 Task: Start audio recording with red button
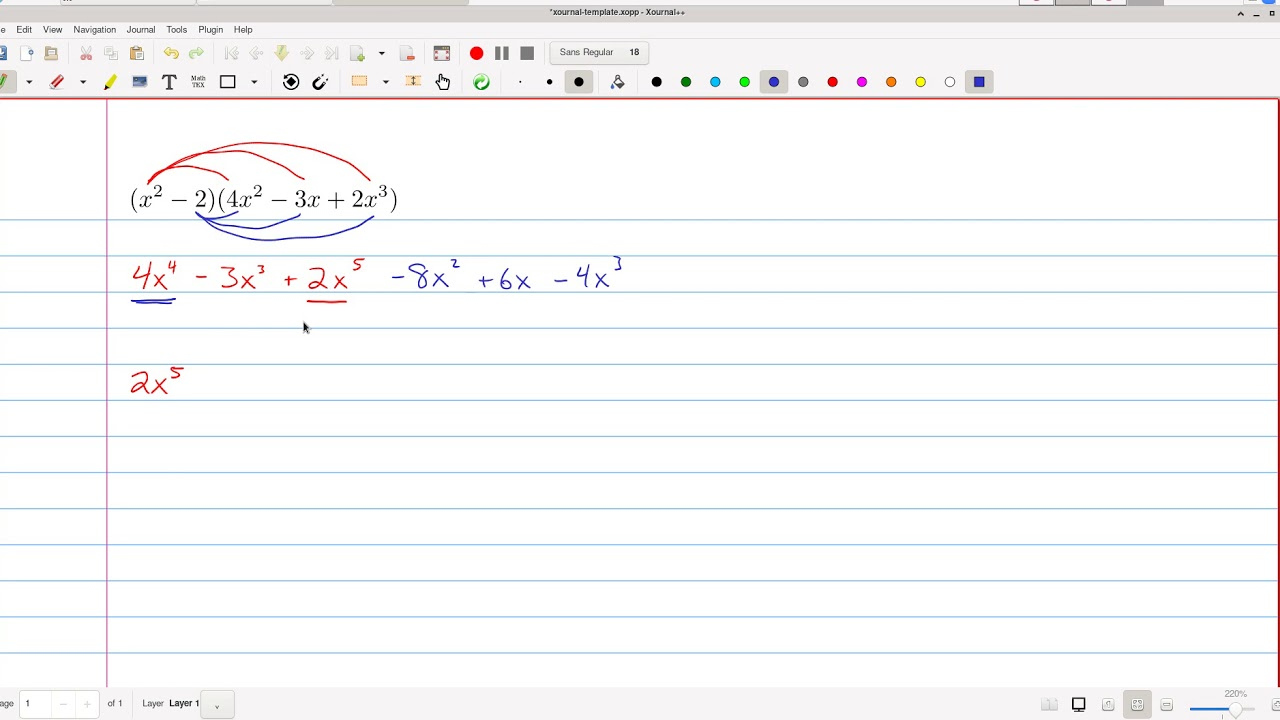click(x=476, y=53)
